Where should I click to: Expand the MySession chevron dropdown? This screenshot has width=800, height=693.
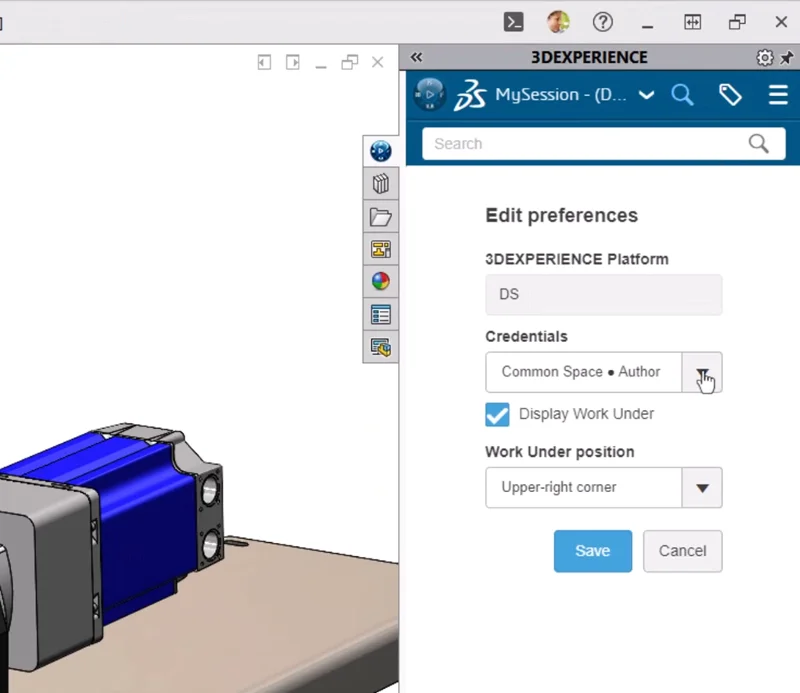(646, 95)
